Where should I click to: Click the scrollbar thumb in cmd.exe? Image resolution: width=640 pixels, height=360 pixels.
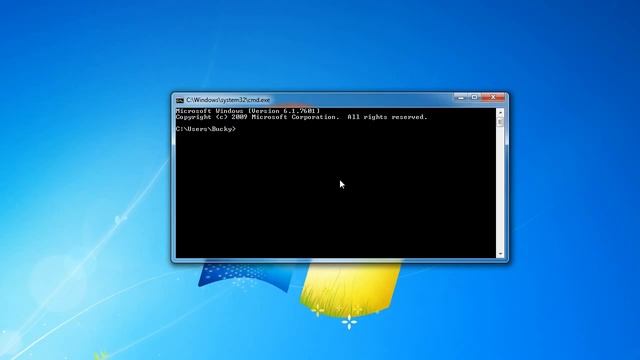click(500, 122)
